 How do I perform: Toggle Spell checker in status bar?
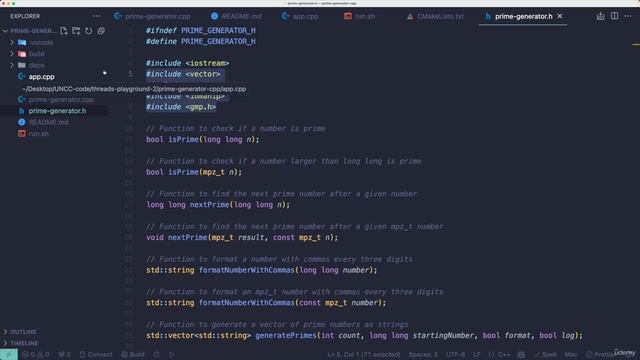pyautogui.click(x=545, y=354)
